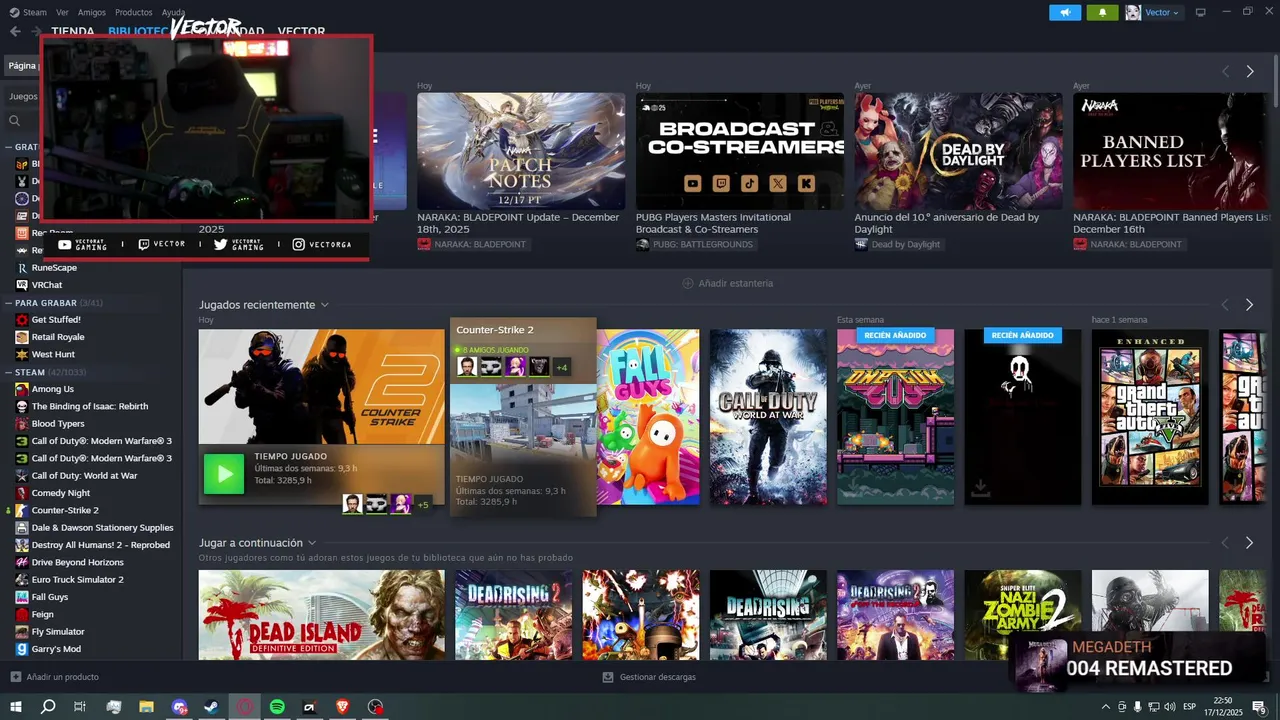
Task: Open the Spotify taskbar icon
Action: [x=277, y=707]
